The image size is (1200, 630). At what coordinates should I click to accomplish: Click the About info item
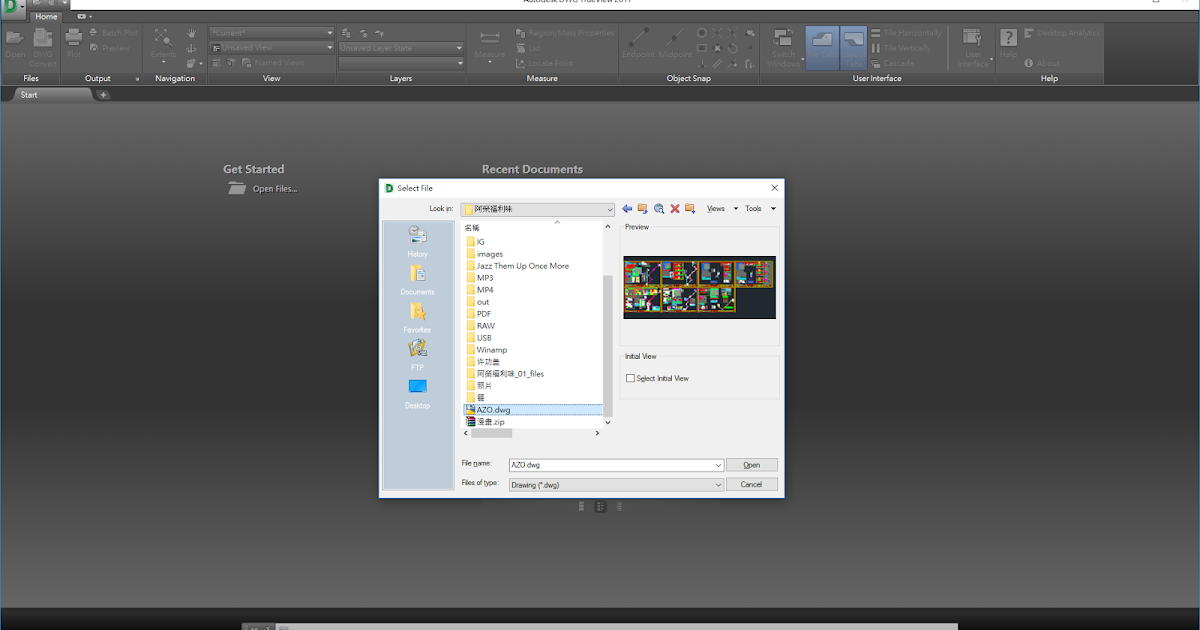[1042, 63]
